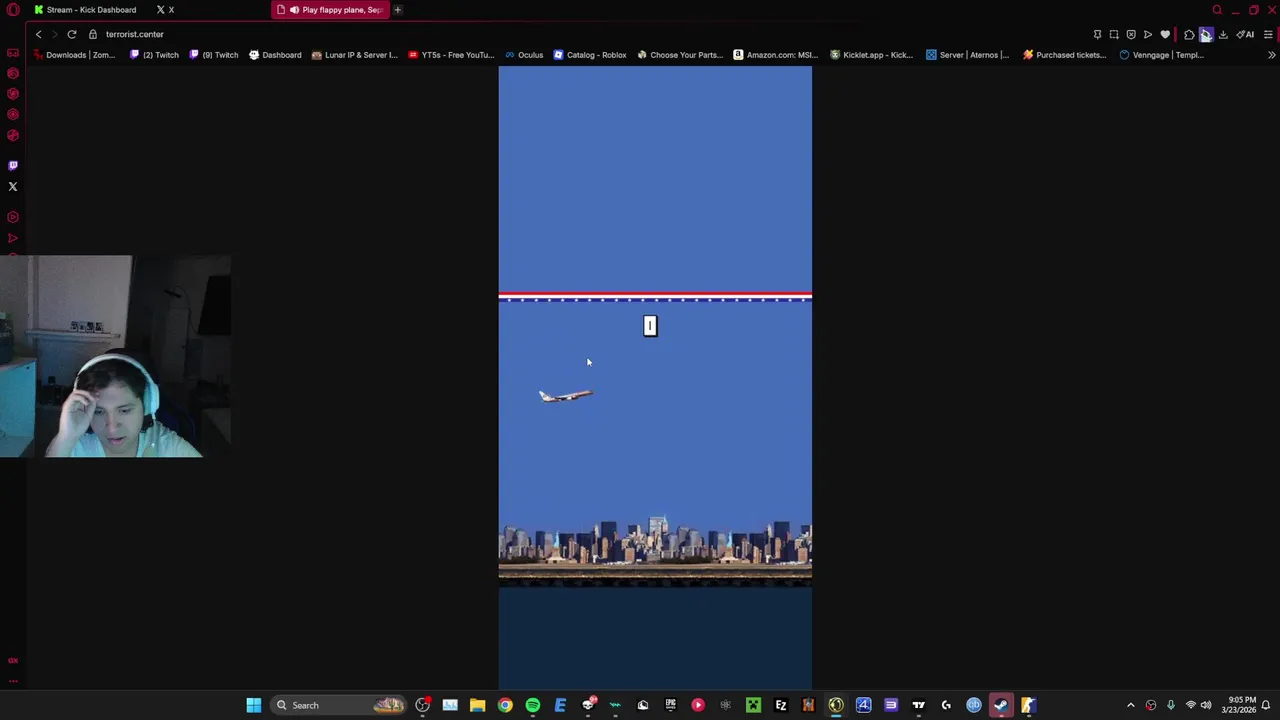Open Spotify from the taskbar
The width and height of the screenshot is (1280, 720).
click(533, 705)
